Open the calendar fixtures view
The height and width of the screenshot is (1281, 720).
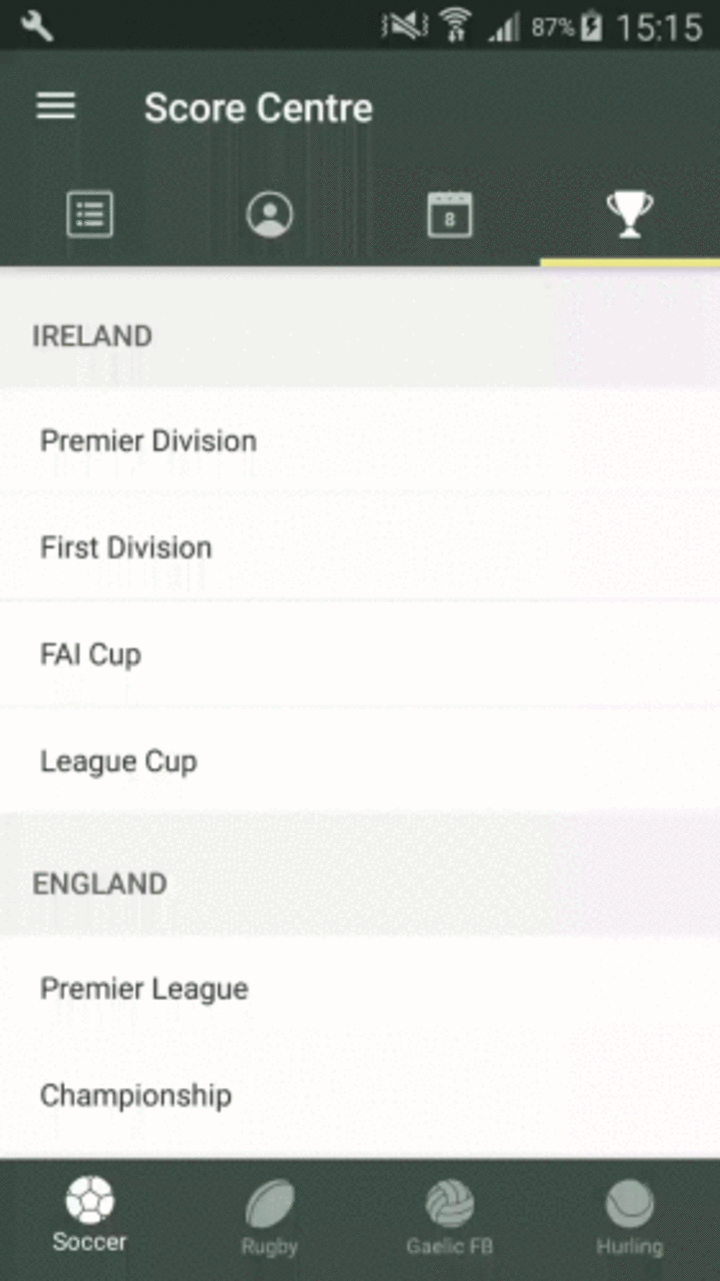(450, 213)
